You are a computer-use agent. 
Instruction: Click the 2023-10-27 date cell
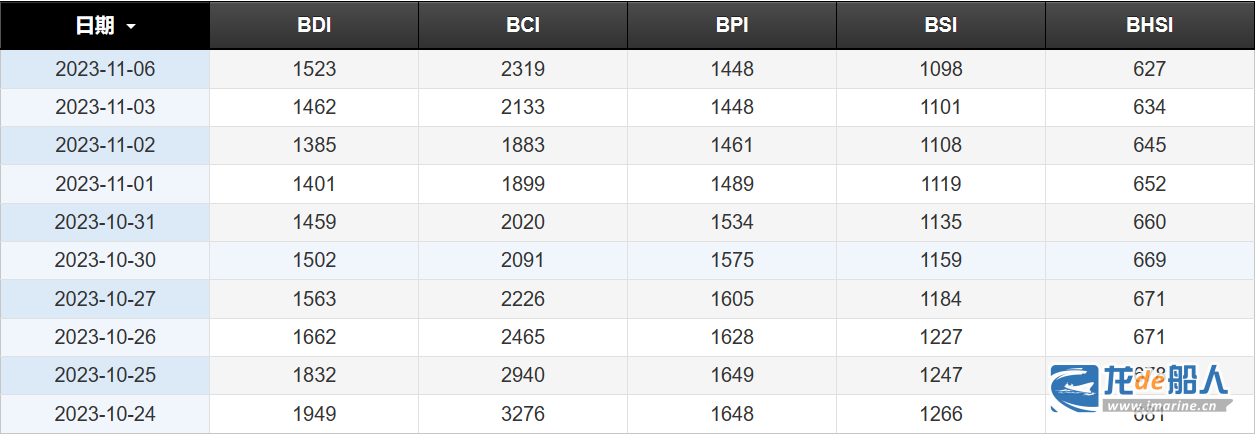pyautogui.click(x=105, y=298)
